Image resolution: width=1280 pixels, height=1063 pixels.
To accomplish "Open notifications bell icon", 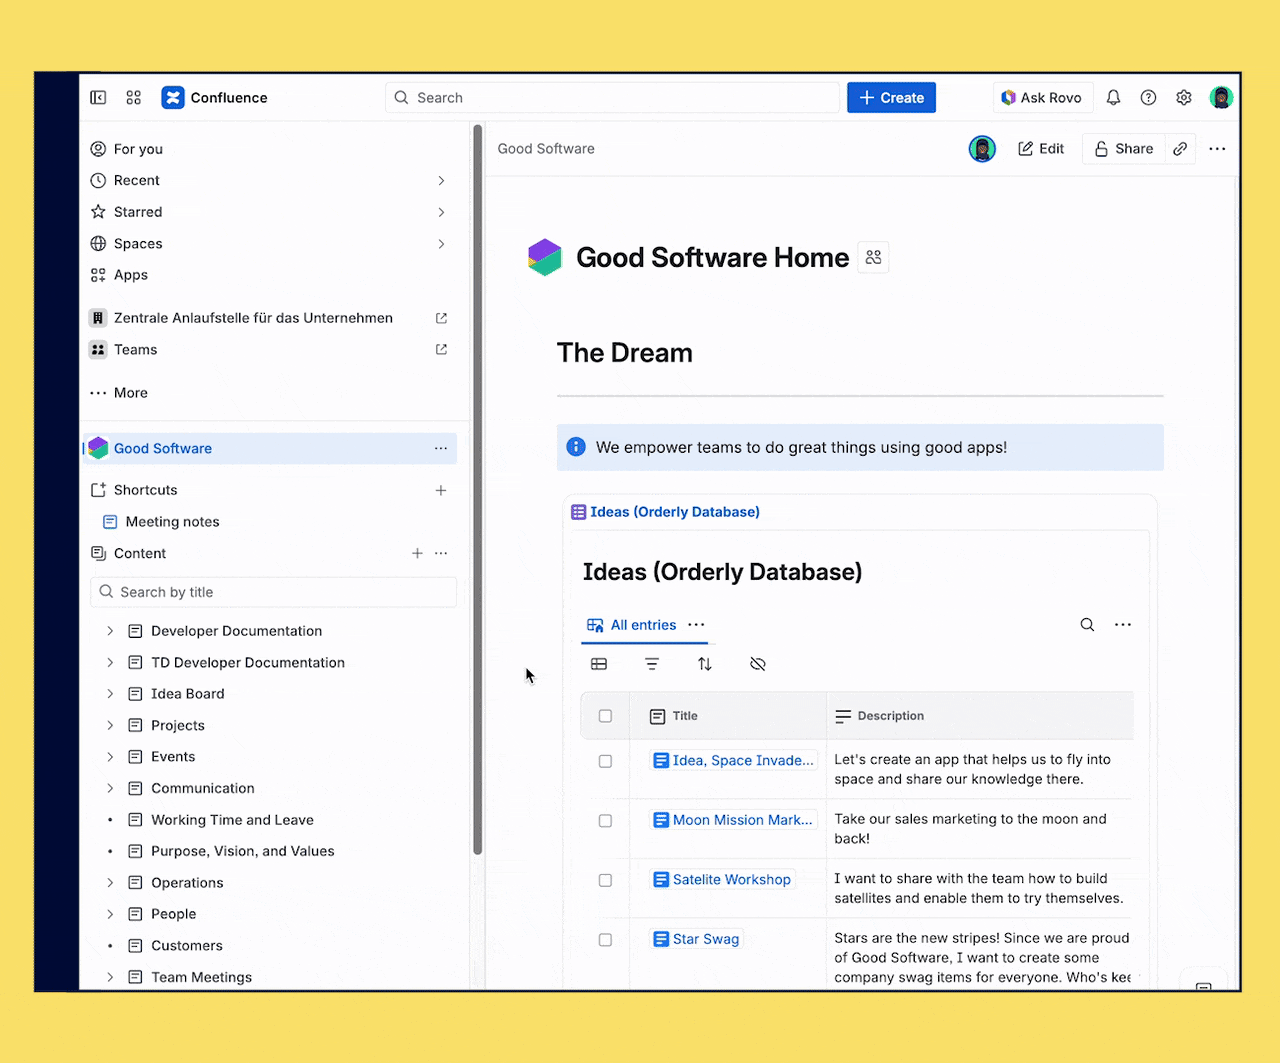I will [1113, 98].
